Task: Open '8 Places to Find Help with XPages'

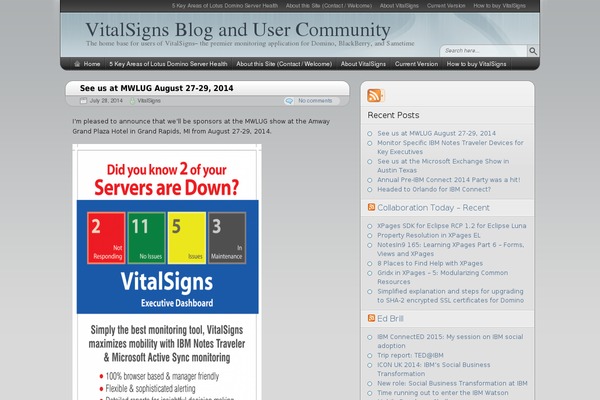Action: [430, 263]
